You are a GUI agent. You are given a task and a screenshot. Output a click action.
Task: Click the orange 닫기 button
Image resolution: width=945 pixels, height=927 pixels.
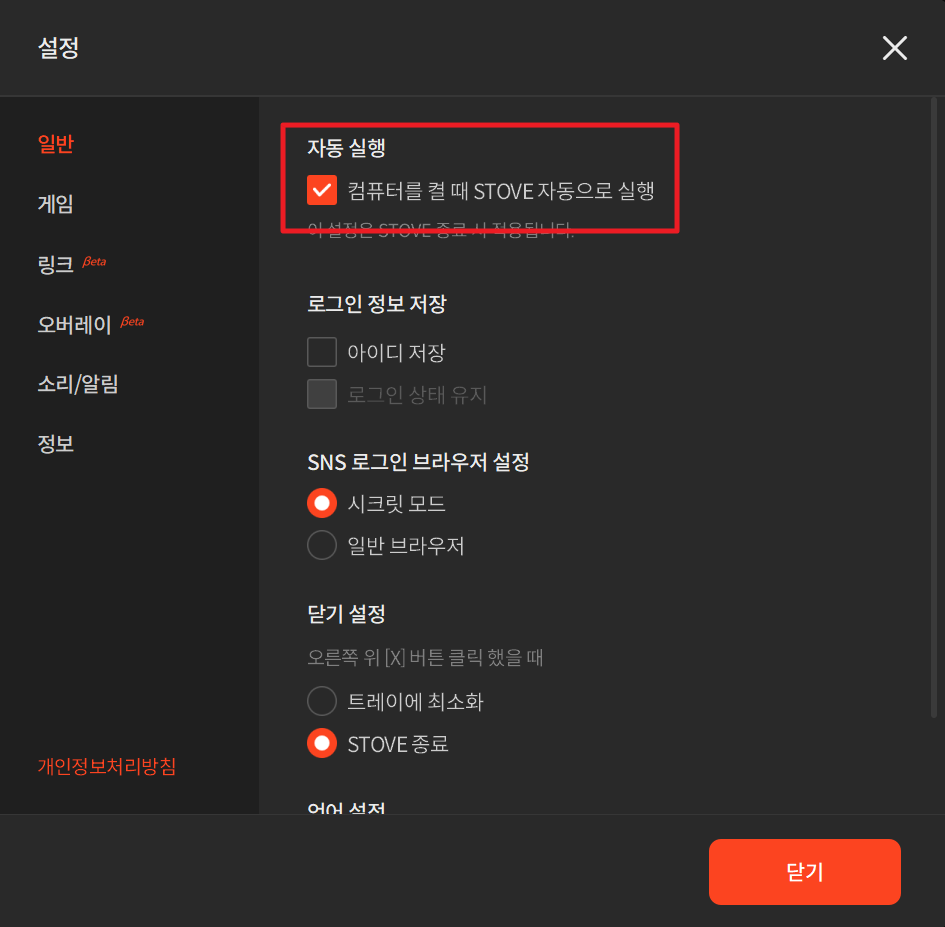(x=805, y=872)
